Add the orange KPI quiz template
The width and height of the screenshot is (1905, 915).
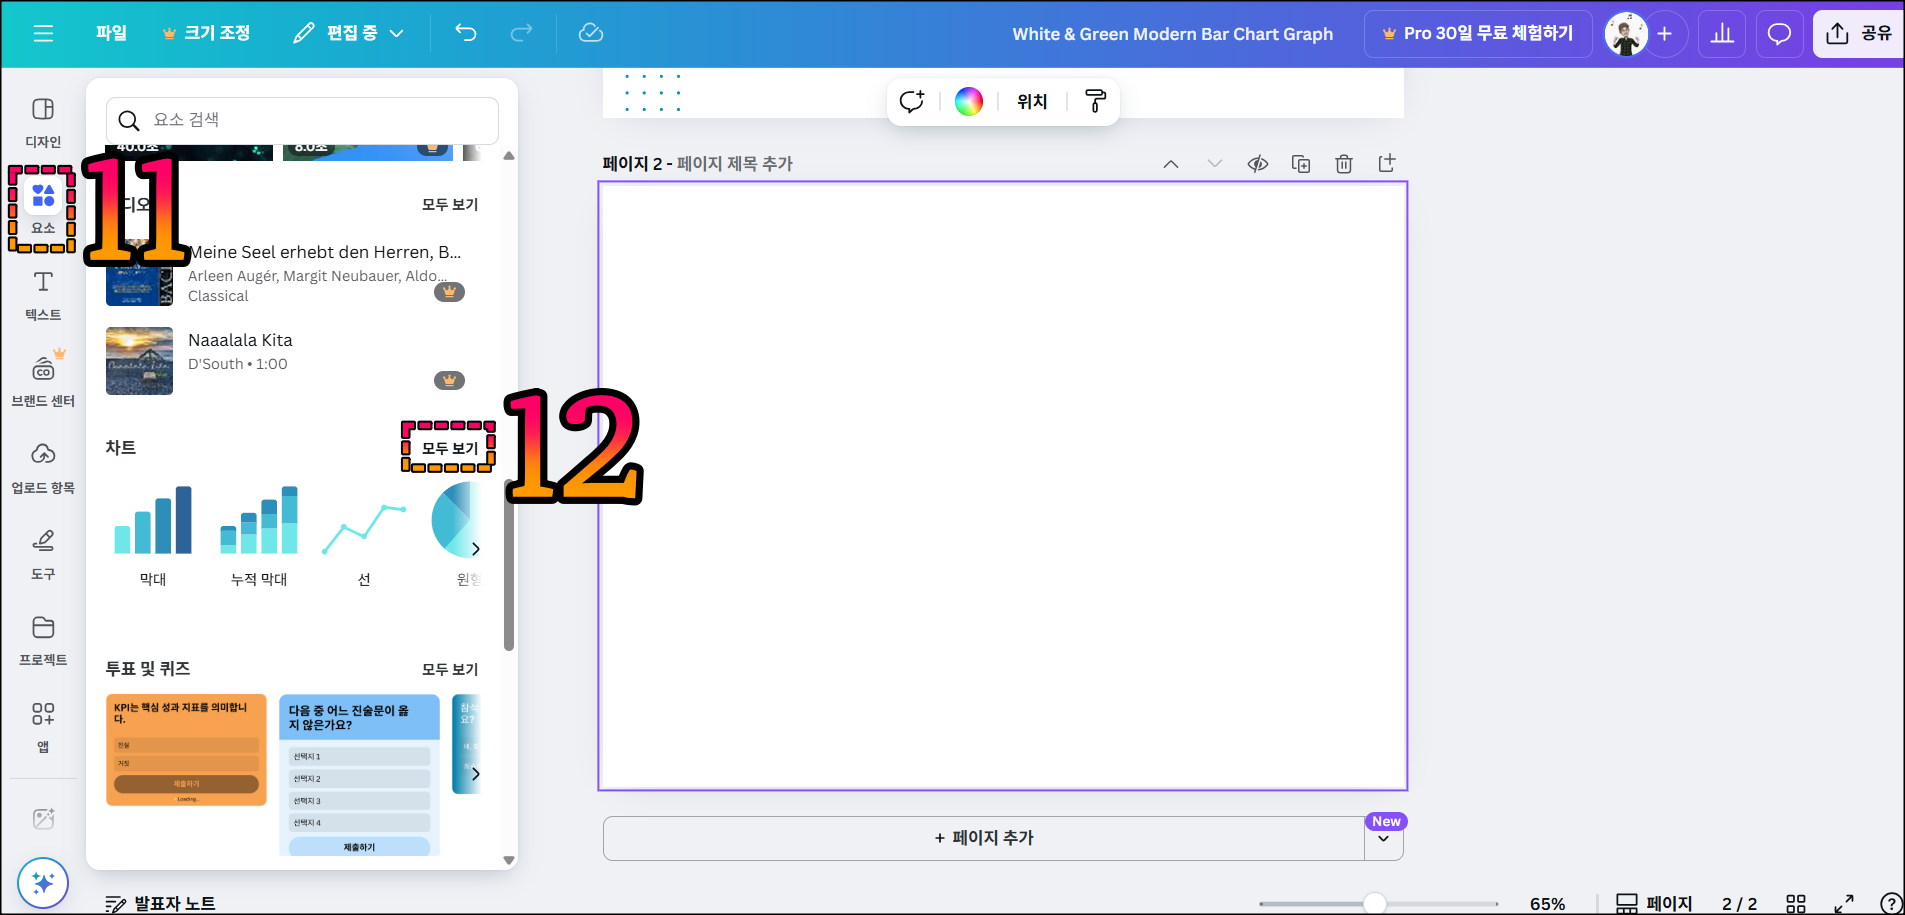(186, 750)
